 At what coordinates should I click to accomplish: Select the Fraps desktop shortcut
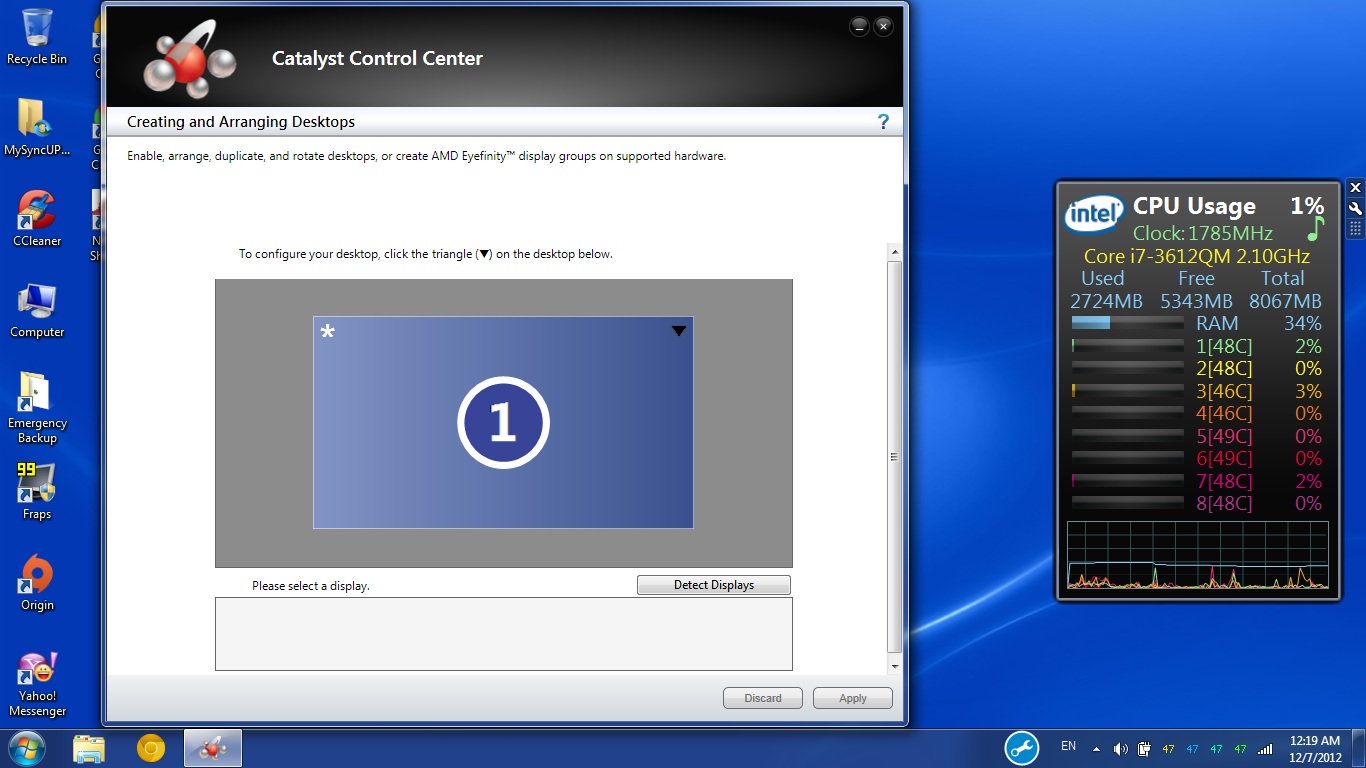point(37,491)
